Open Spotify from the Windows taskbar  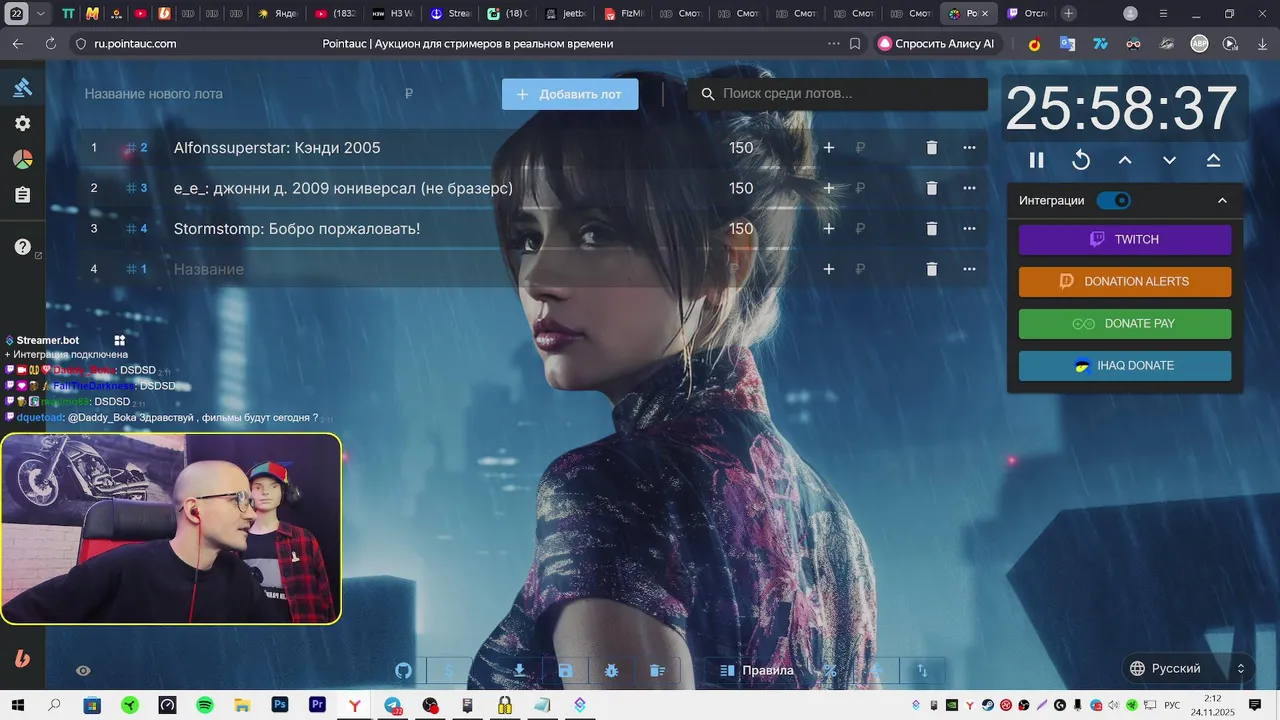(205, 706)
